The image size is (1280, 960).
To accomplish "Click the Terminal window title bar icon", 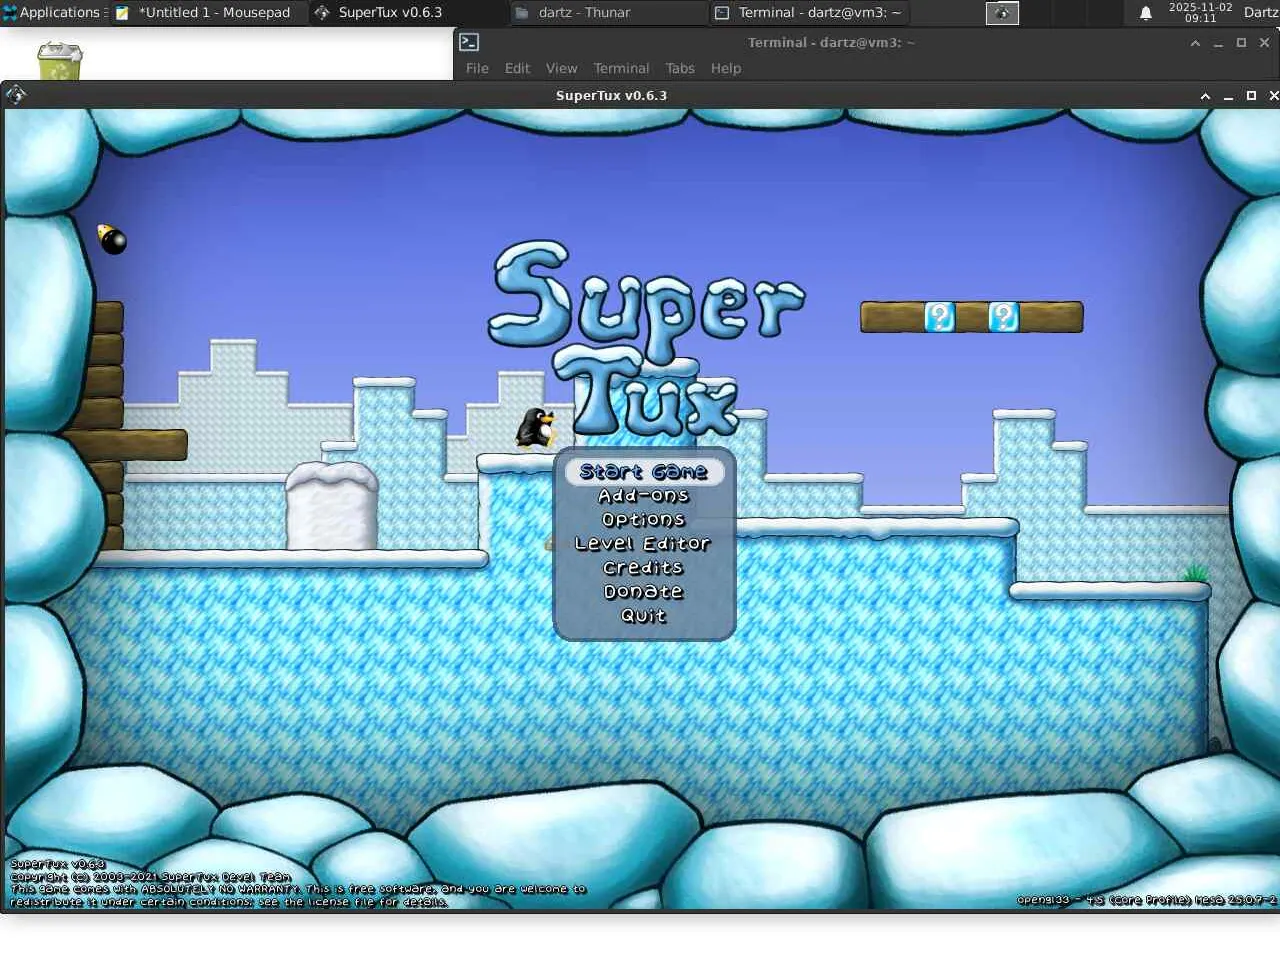I will [469, 42].
